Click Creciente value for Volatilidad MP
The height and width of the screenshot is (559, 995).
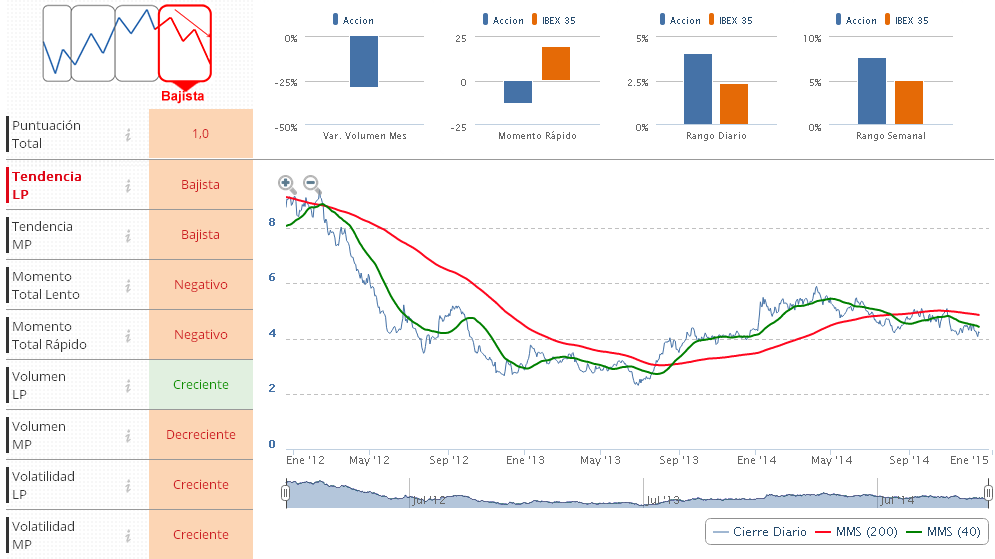201,535
